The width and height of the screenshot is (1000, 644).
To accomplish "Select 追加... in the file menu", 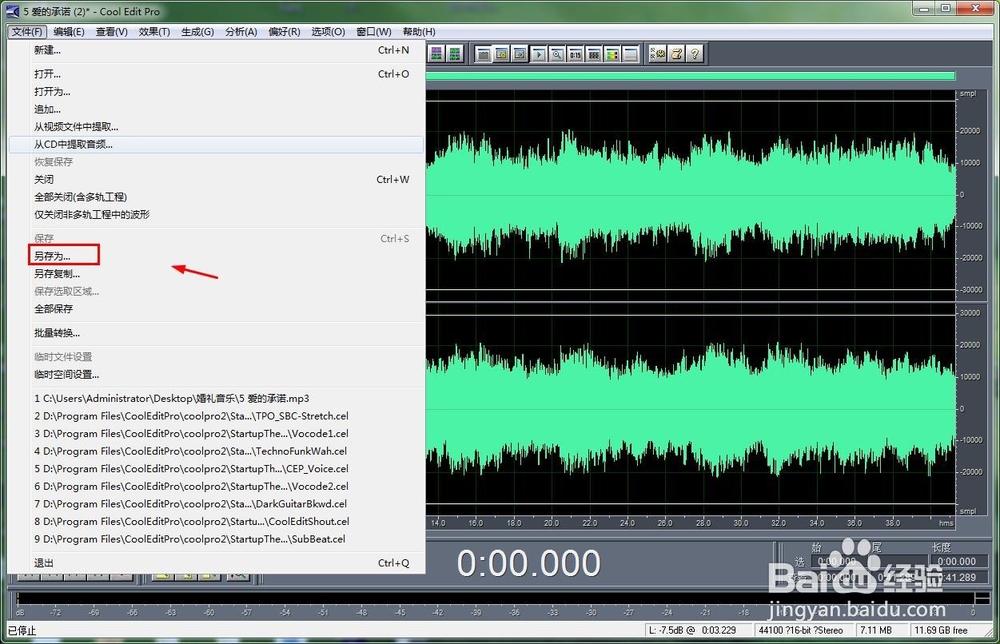I will [x=217, y=109].
